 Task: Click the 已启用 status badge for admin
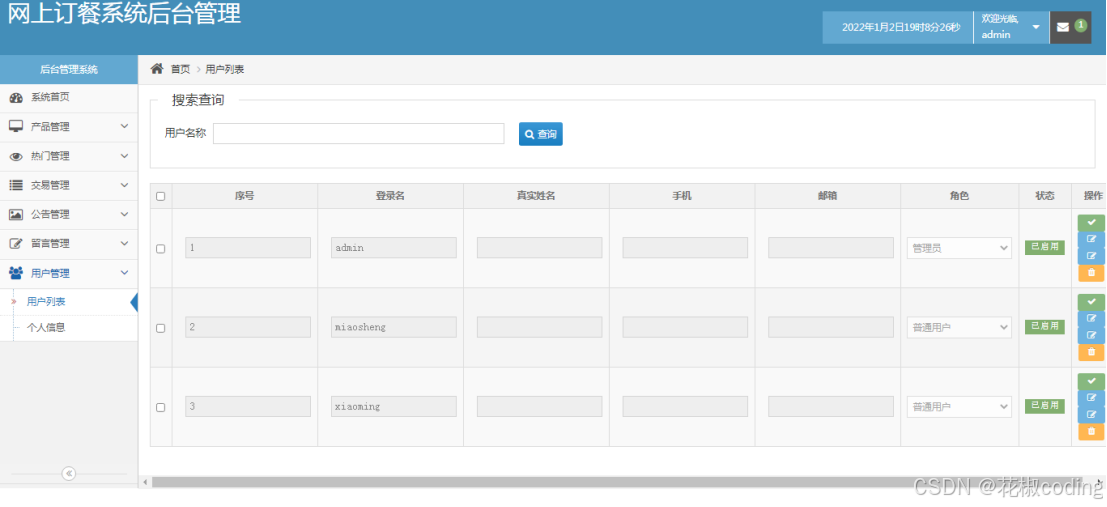point(1045,247)
